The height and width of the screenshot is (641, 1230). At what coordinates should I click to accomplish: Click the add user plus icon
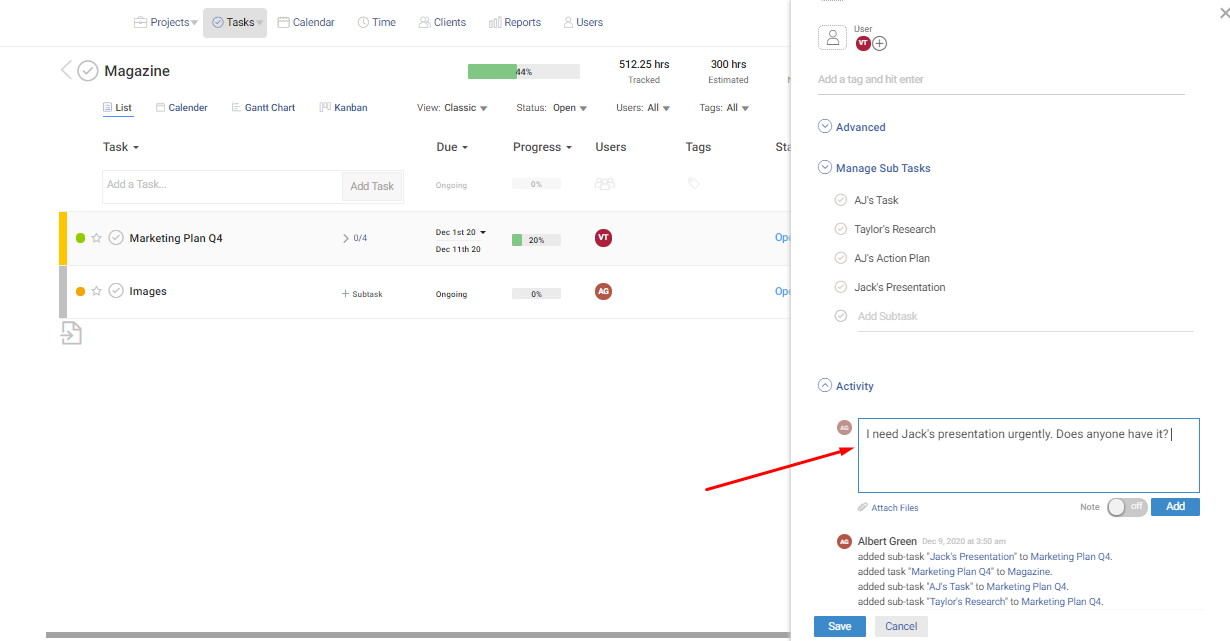[880, 43]
